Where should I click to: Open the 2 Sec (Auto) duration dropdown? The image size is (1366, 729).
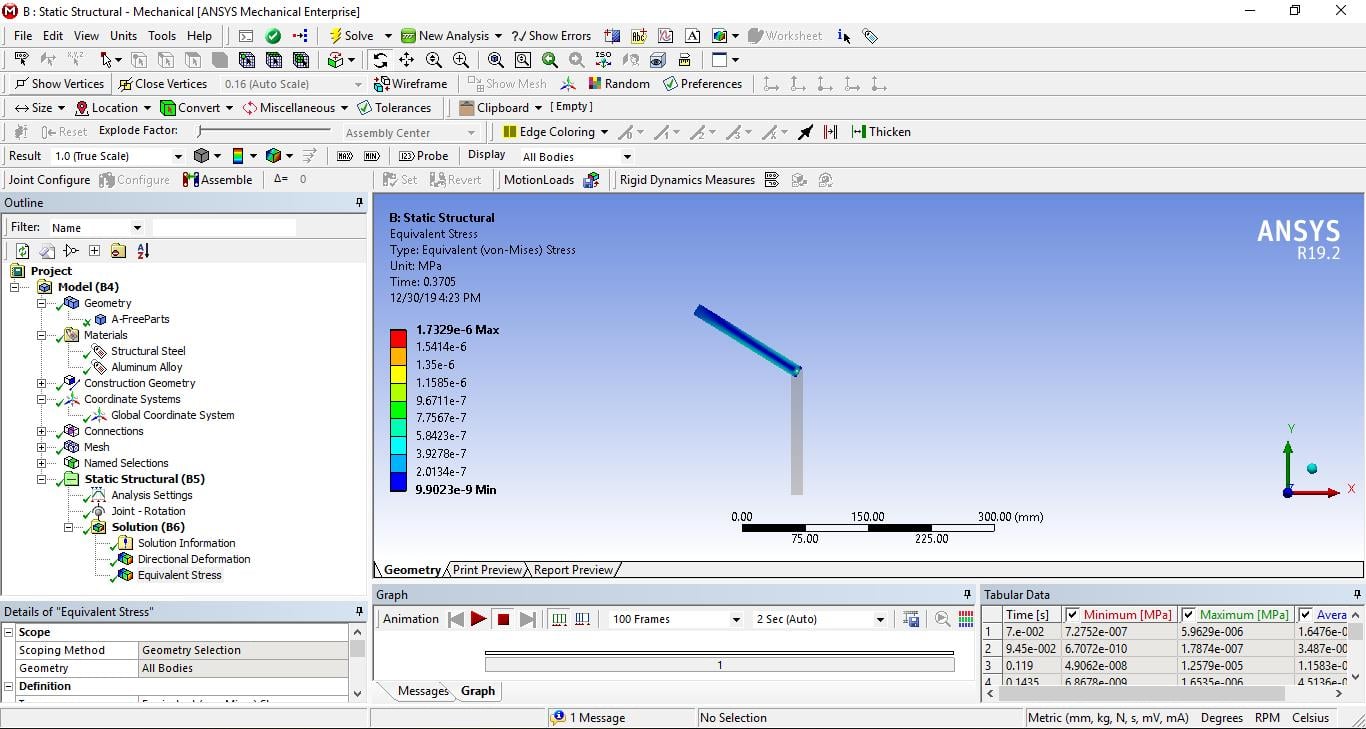[x=880, y=620]
